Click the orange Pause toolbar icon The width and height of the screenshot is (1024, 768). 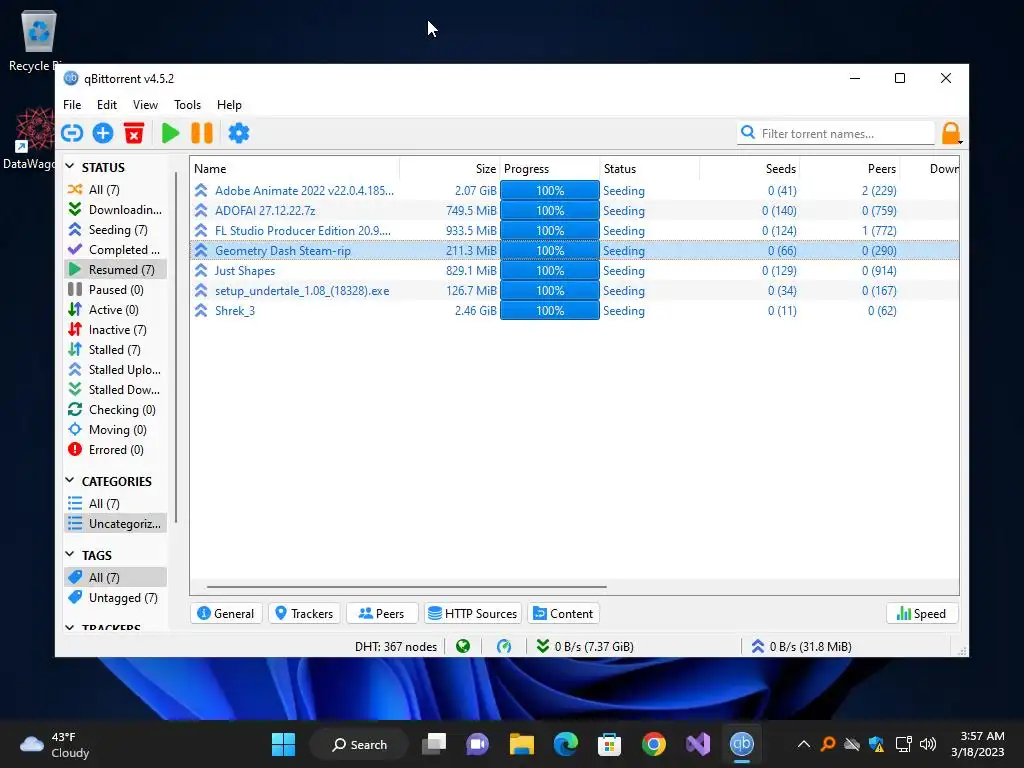[x=202, y=133]
